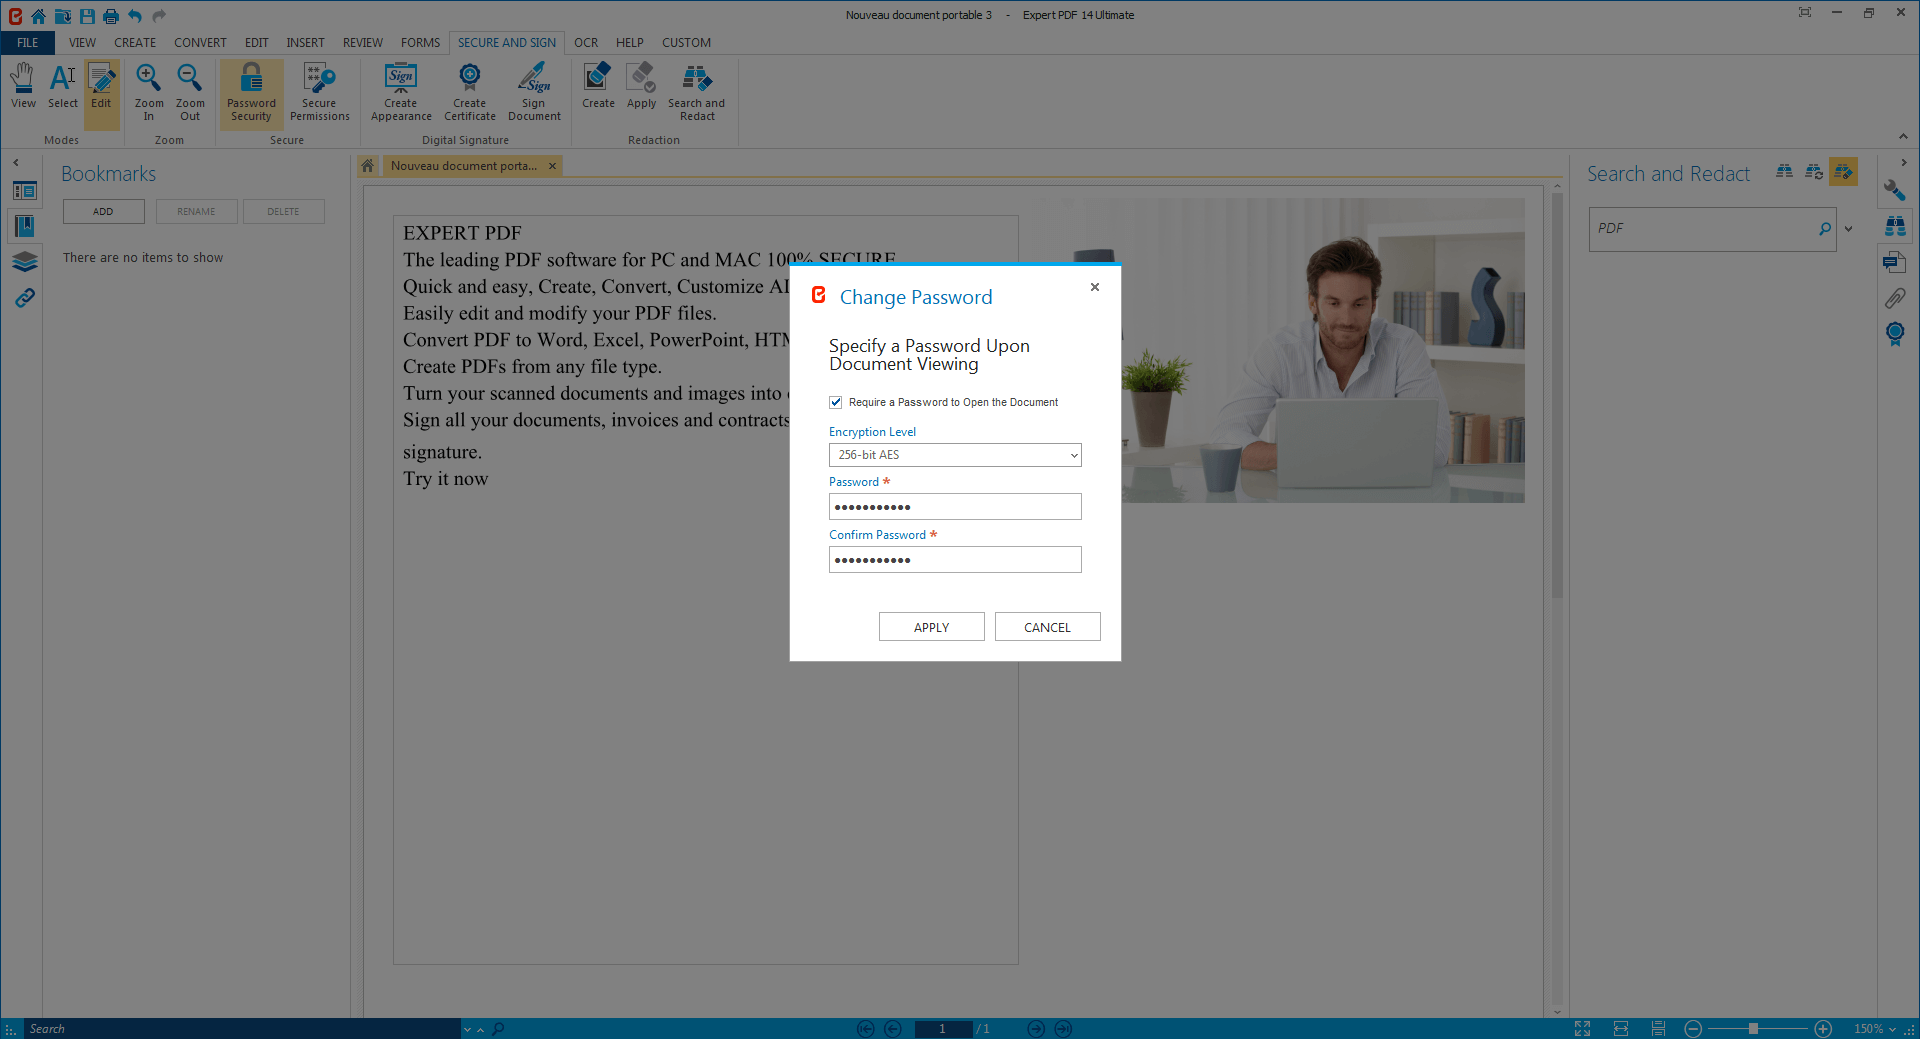Collapse the left Bookmarks panel
The height and width of the screenshot is (1039, 1920).
tap(16, 162)
